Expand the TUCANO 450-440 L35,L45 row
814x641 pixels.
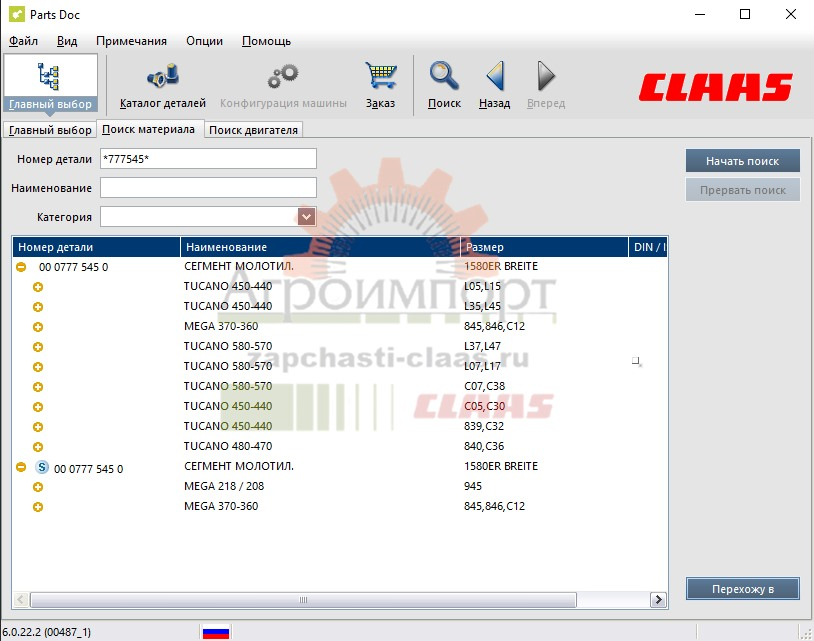pos(38,307)
